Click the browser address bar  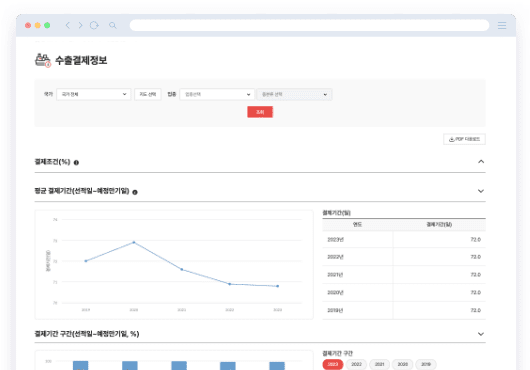click(x=309, y=25)
